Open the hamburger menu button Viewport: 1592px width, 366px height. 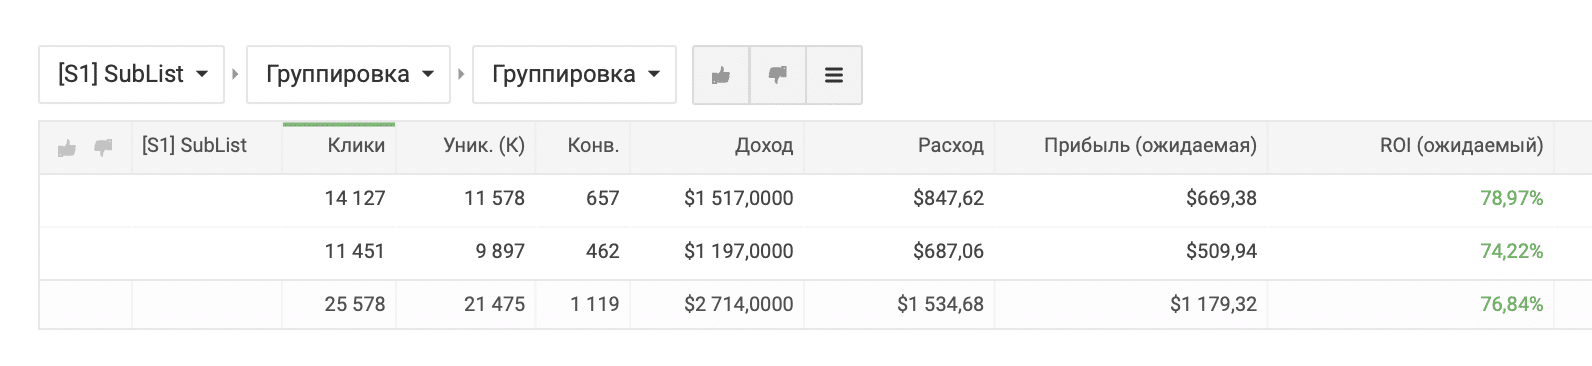[834, 75]
